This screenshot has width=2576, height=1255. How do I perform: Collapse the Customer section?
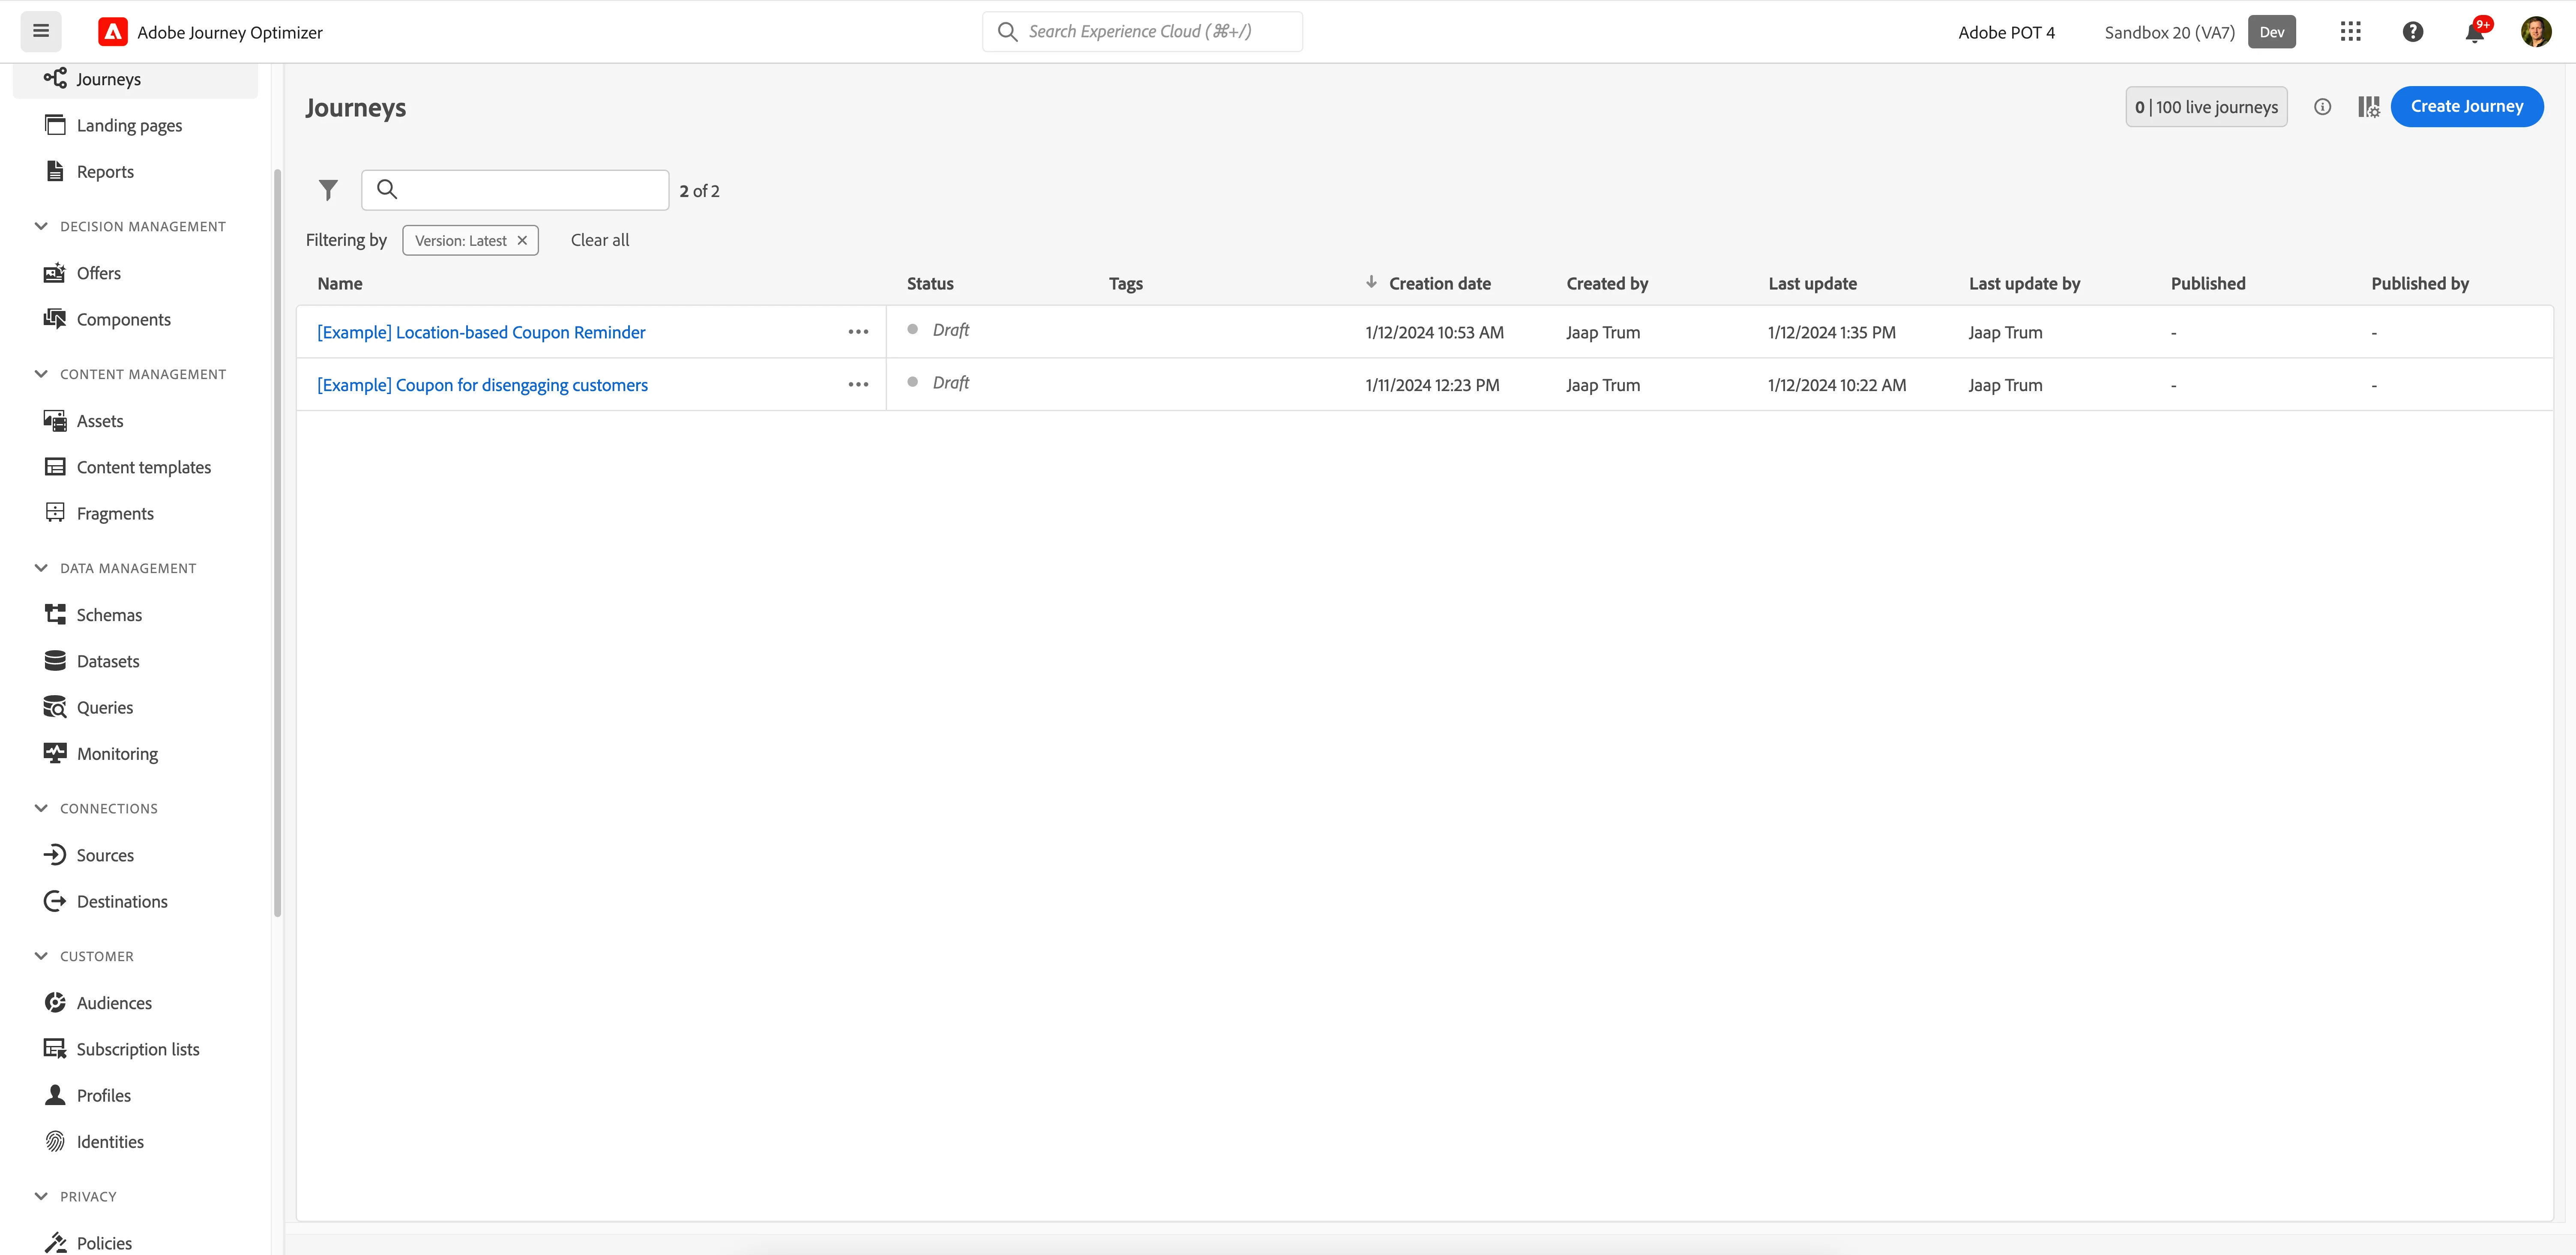41,956
